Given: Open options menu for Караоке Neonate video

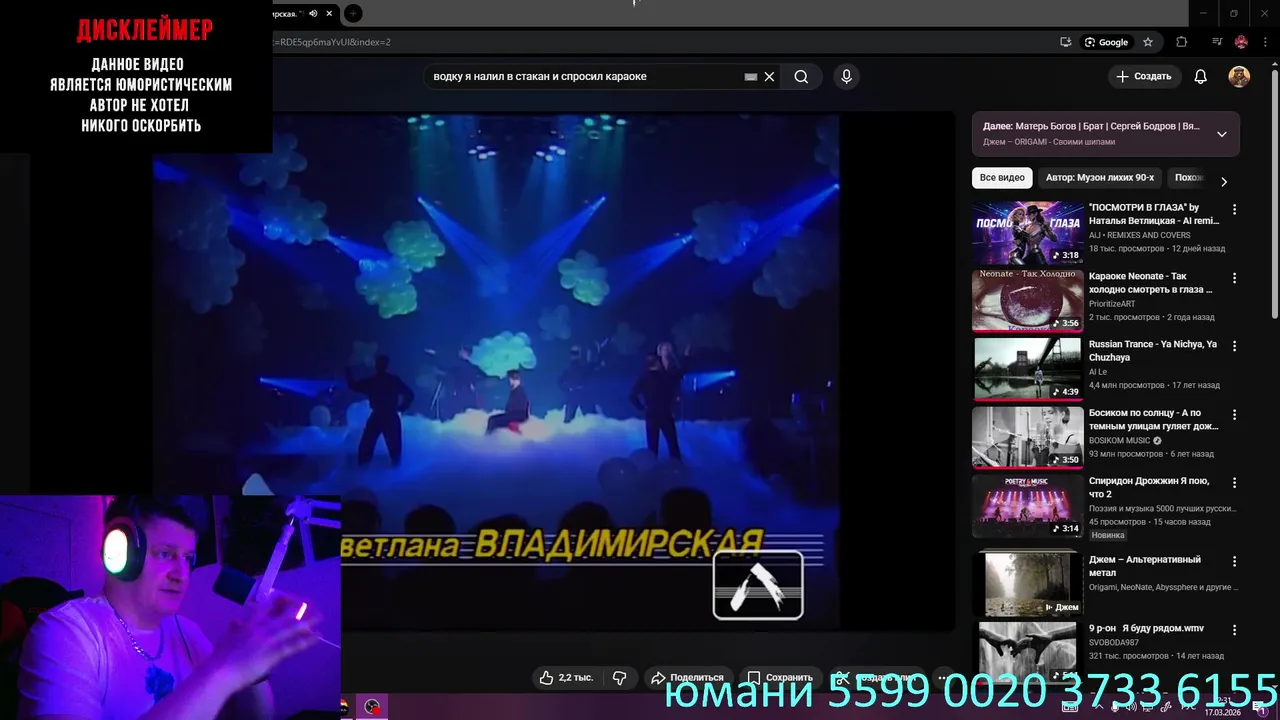Looking at the screenshot, I should pos(1234,278).
